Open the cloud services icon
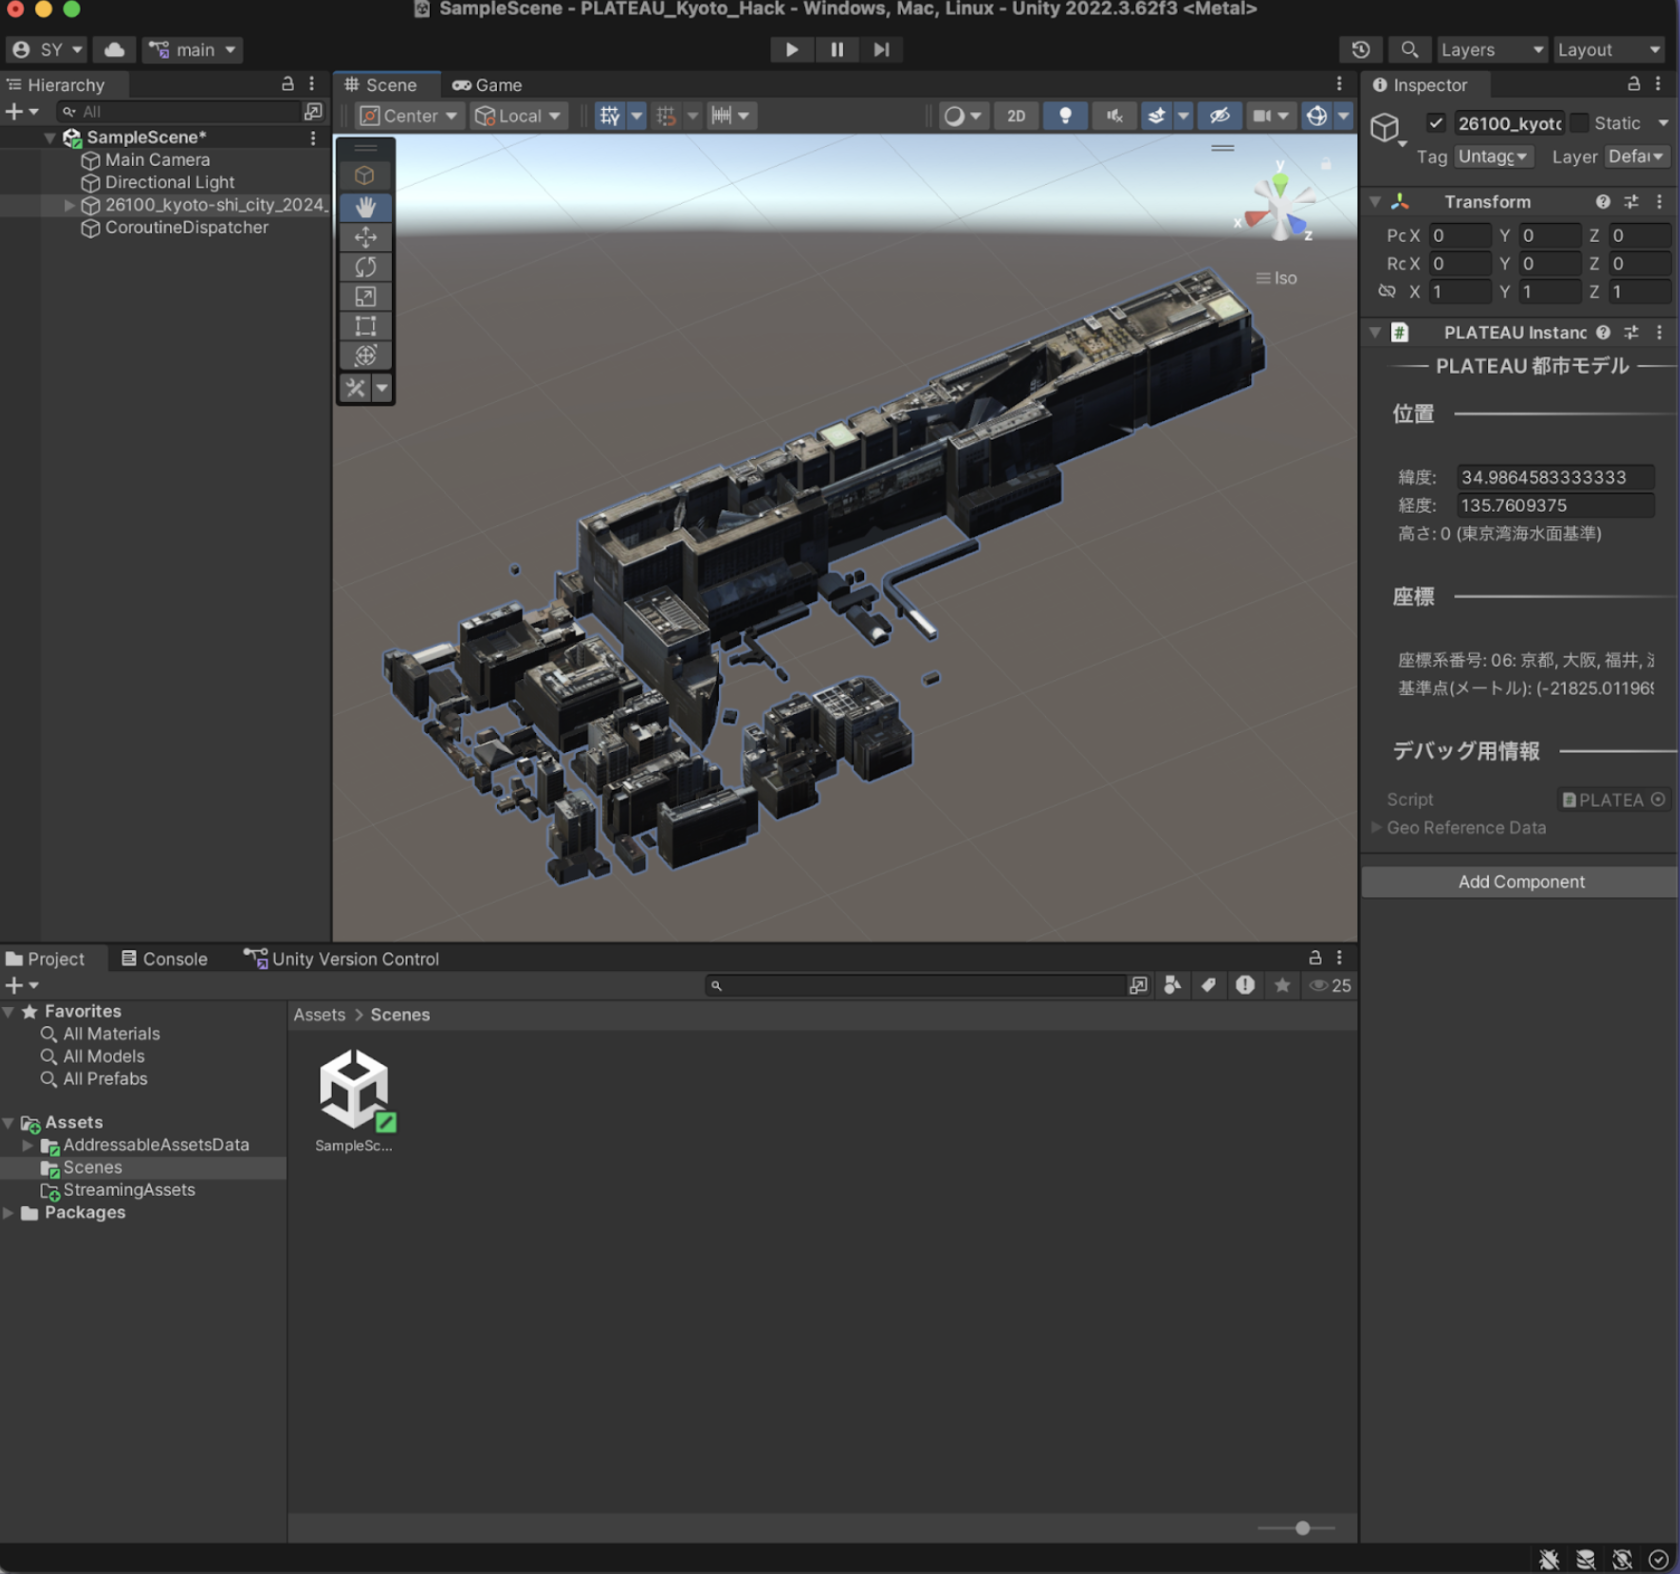 click(115, 49)
